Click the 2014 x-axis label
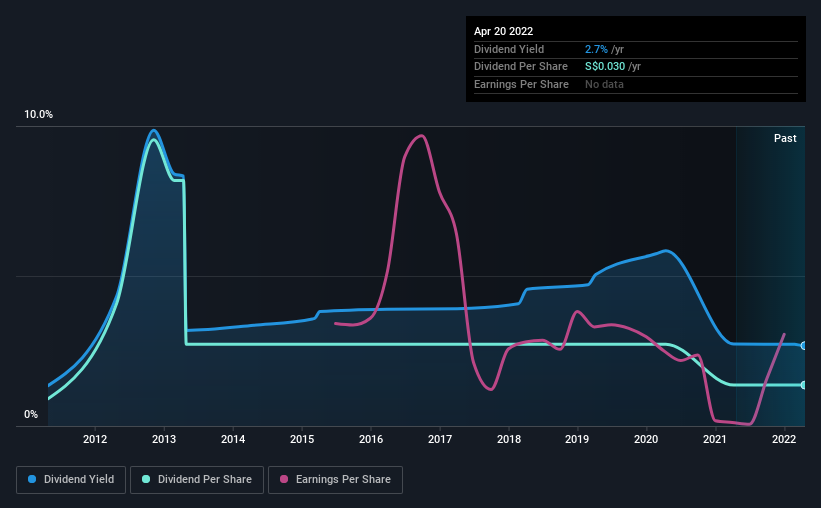This screenshot has height=508, width=821. pyautogui.click(x=233, y=439)
